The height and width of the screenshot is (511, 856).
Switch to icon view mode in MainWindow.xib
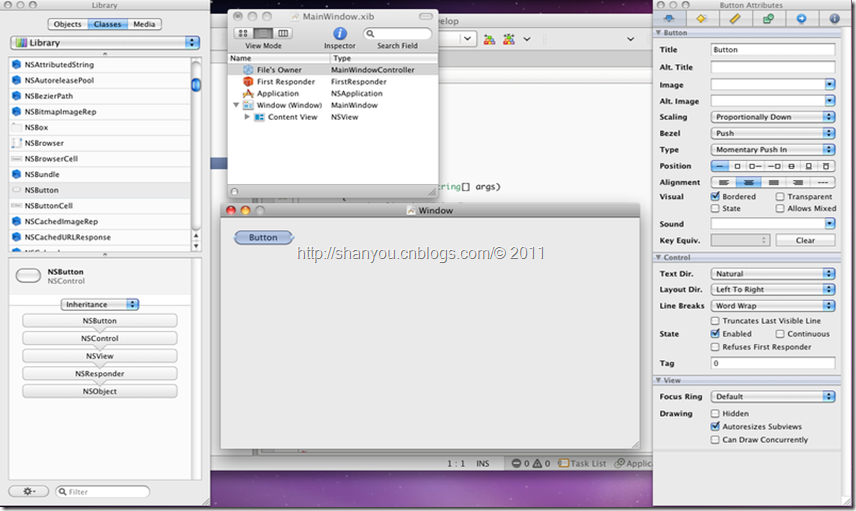(243, 33)
